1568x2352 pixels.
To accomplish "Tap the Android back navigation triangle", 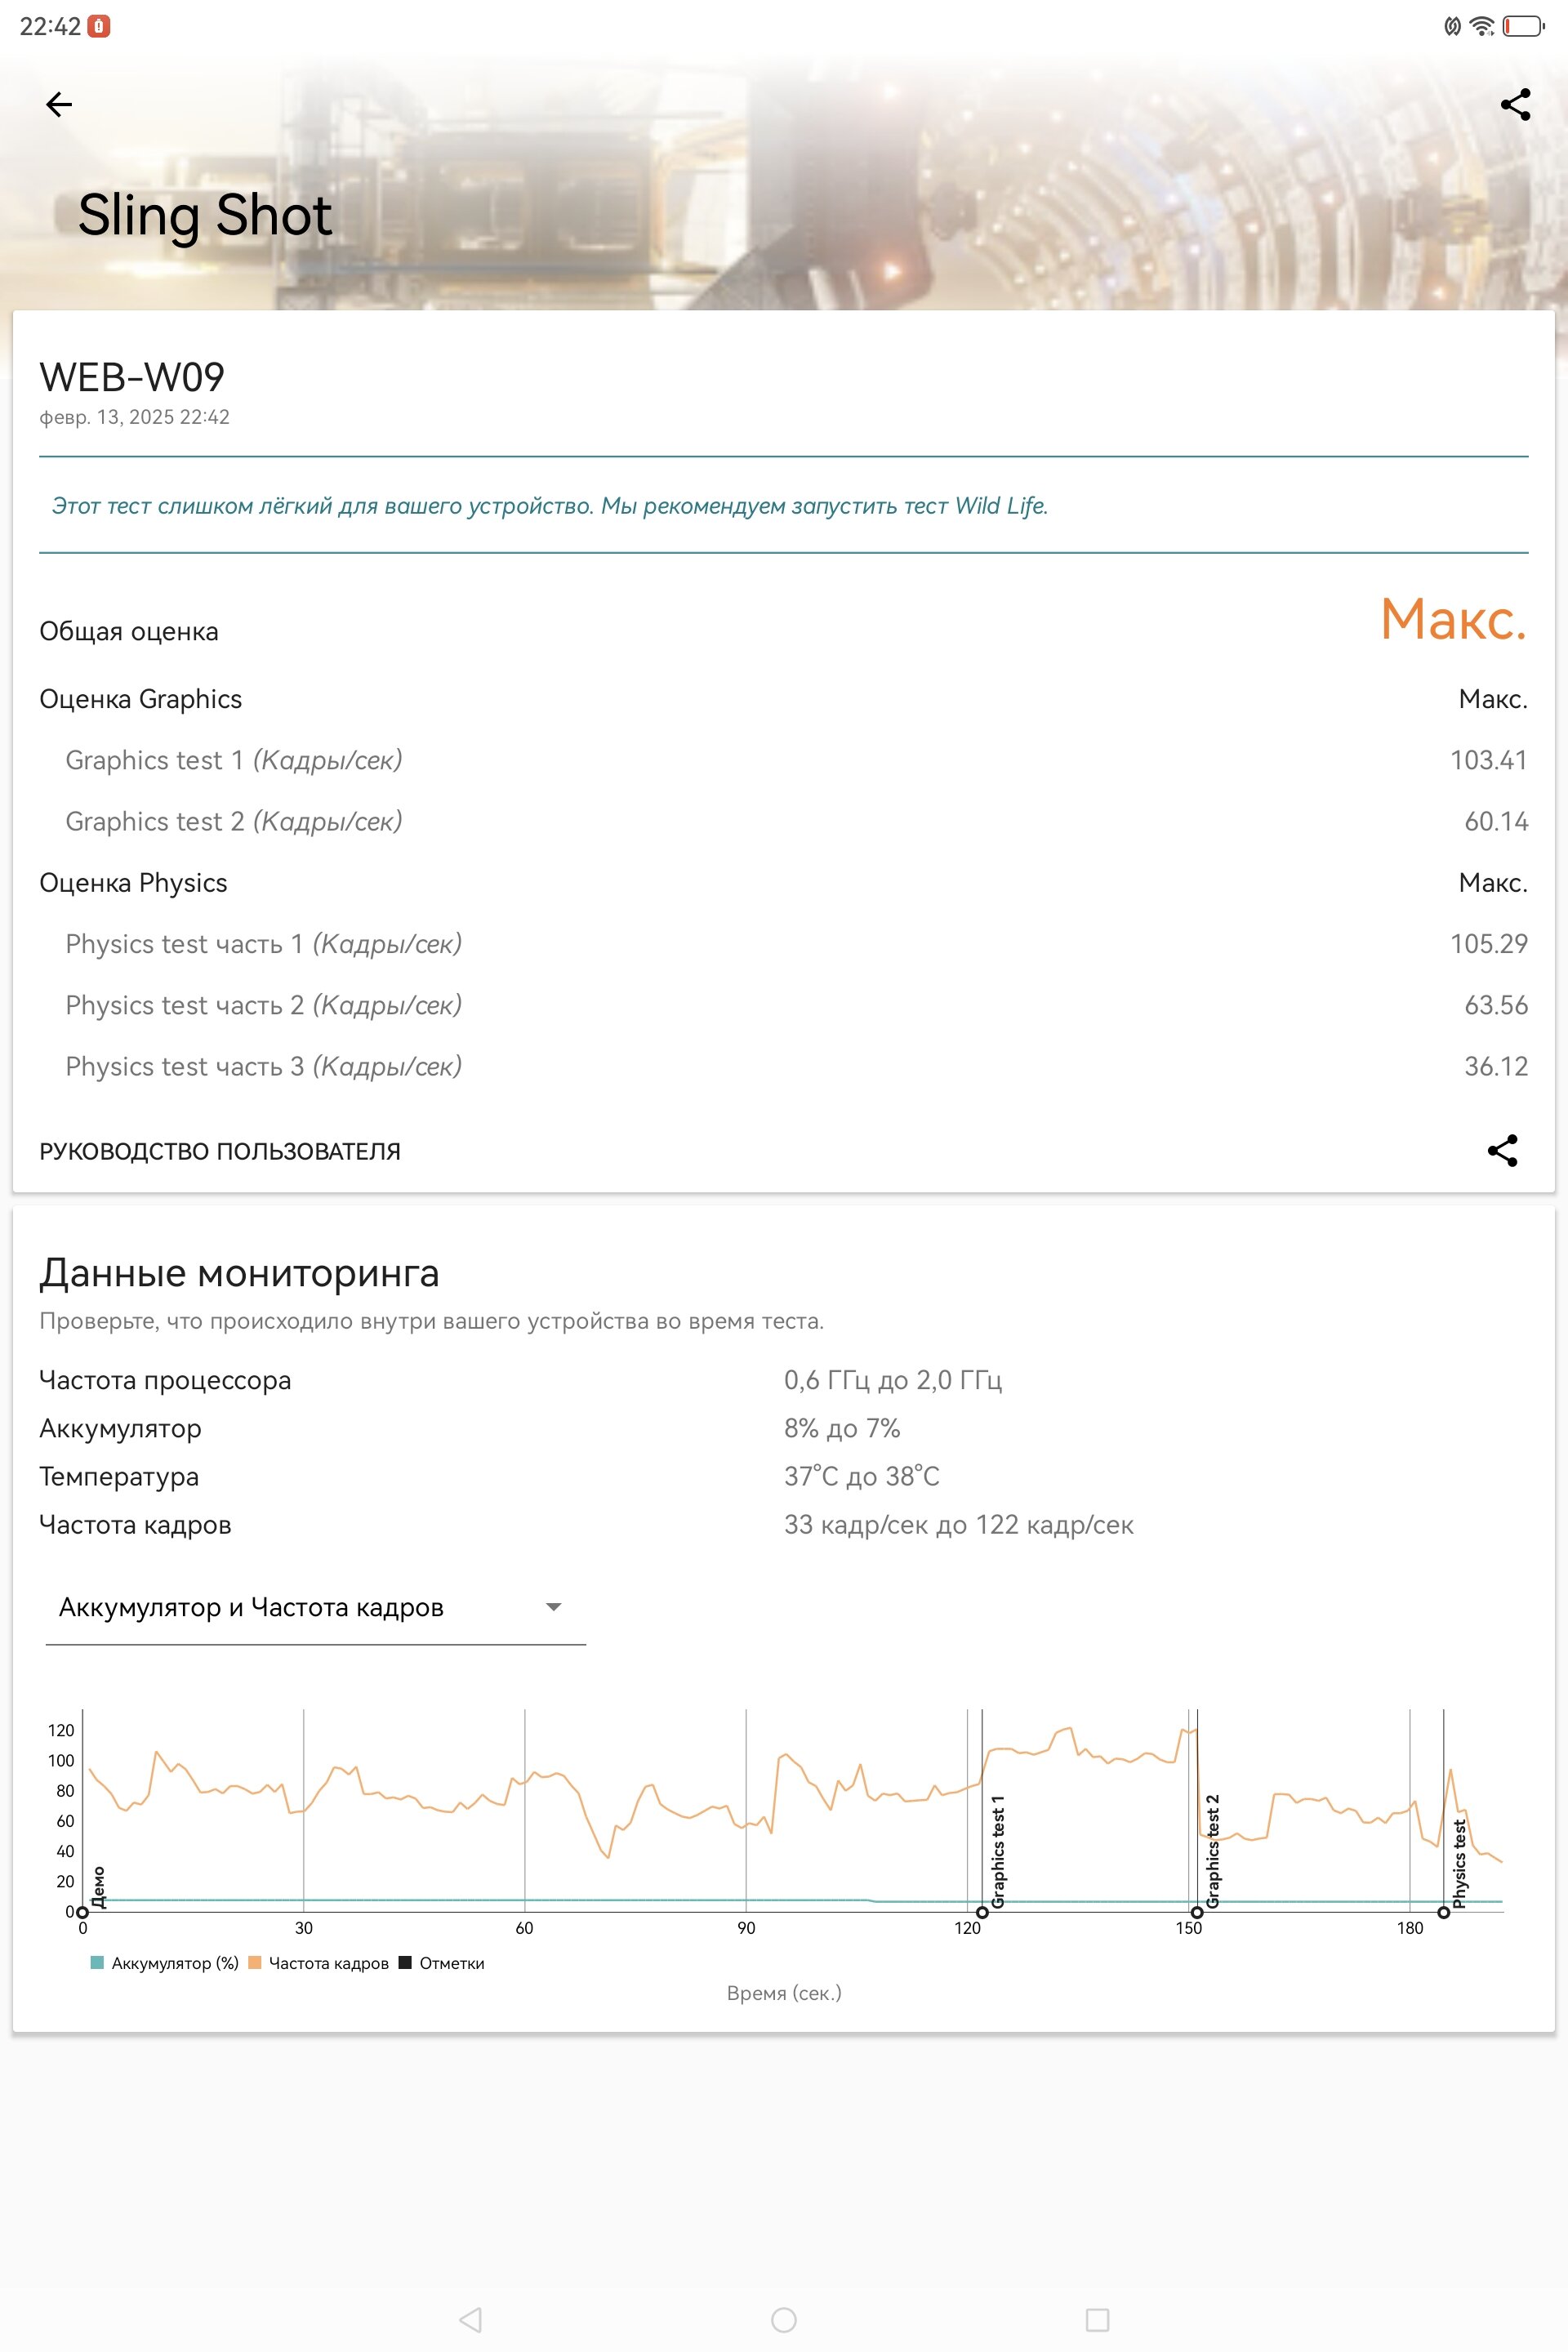I will pos(471,2319).
